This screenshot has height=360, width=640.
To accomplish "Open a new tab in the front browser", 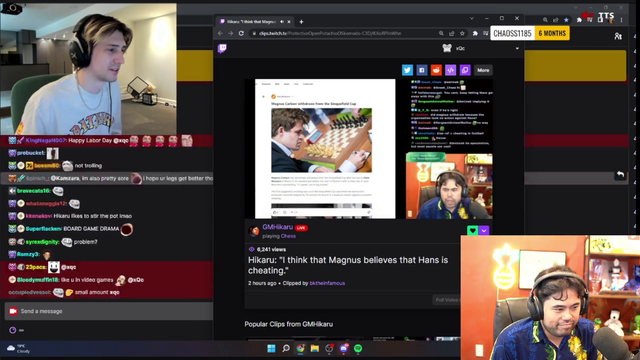I will tap(301, 22).
